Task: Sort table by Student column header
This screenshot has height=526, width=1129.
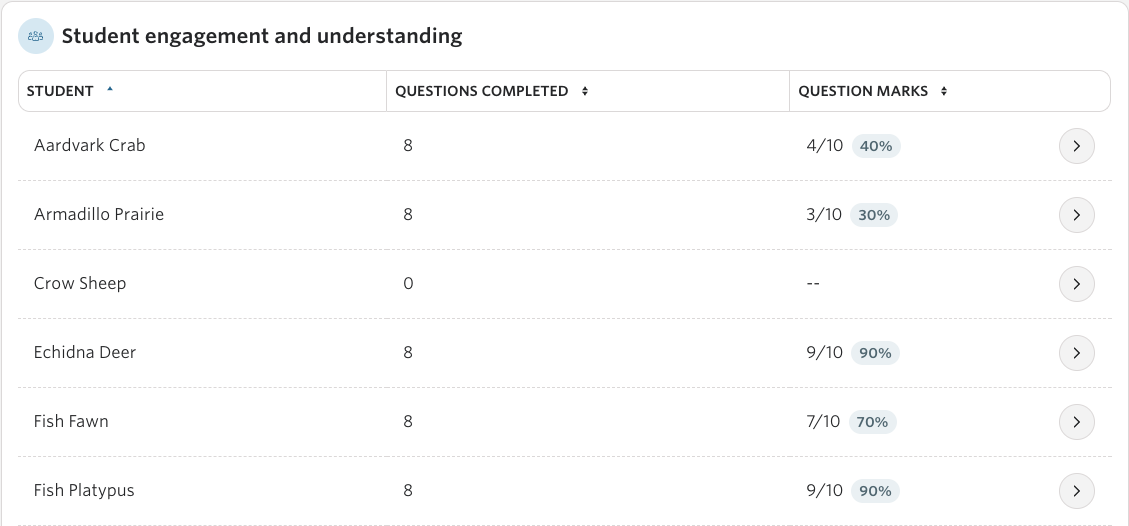Action: tap(60, 91)
